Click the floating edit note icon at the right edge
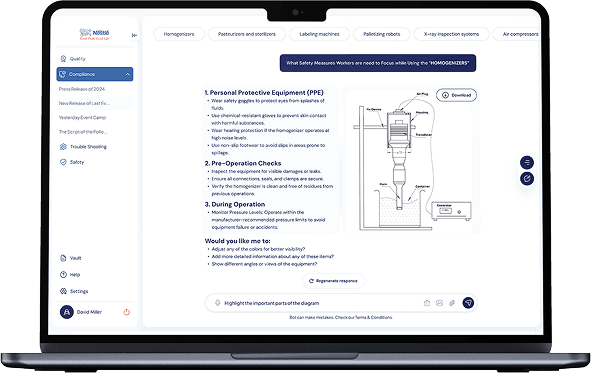Image resolution: width=591 pixels, height=373 pixels. [x=527, y=178]
